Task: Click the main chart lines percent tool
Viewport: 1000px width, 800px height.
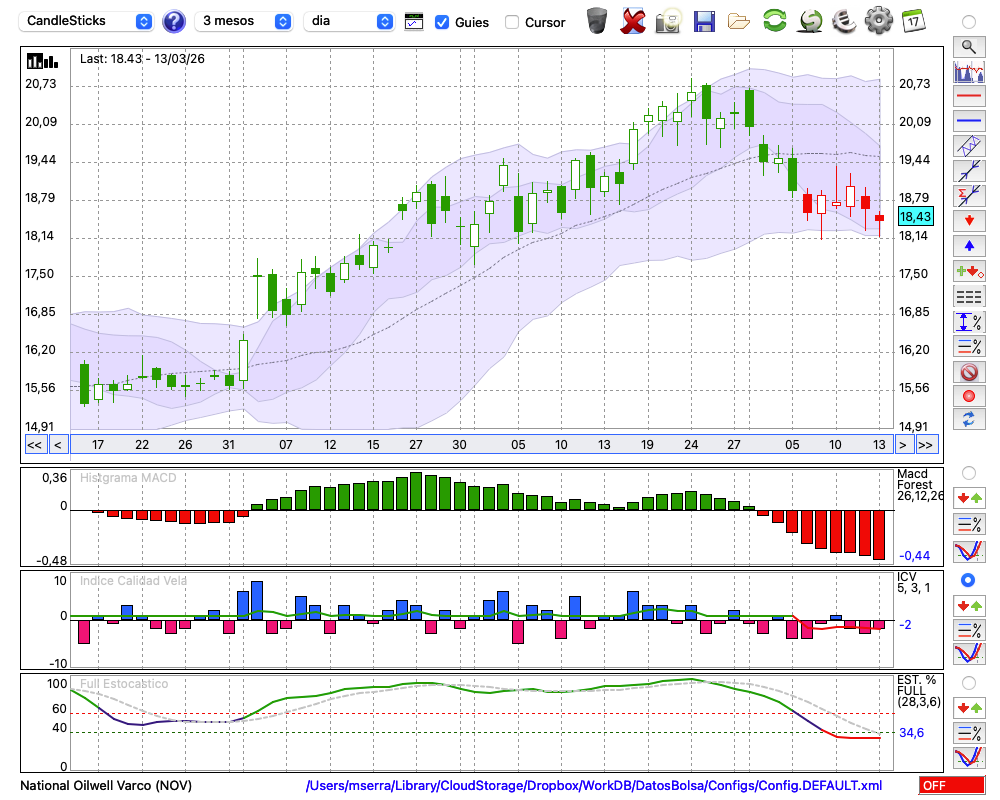Action: click(x=969, y=346)
